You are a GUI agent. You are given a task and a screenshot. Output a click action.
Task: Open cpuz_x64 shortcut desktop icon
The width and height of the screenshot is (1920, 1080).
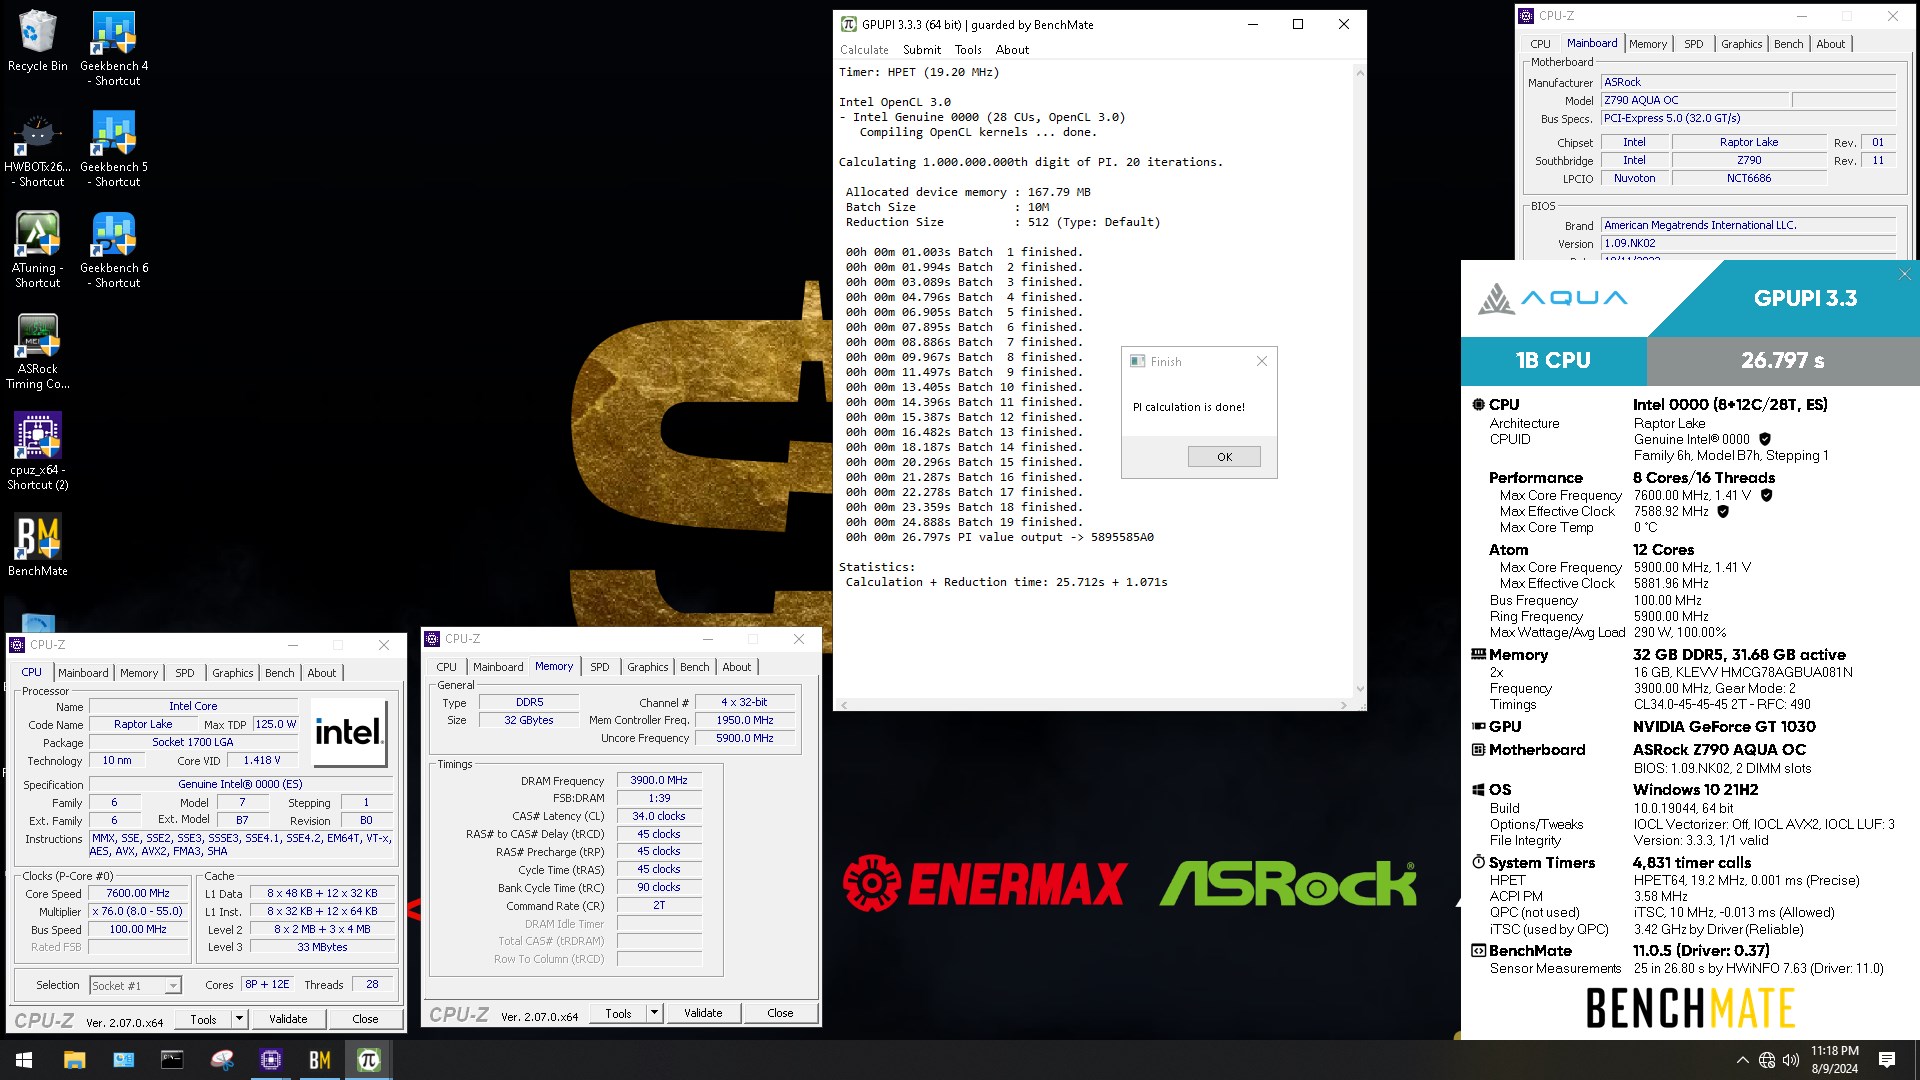(37, 451)
